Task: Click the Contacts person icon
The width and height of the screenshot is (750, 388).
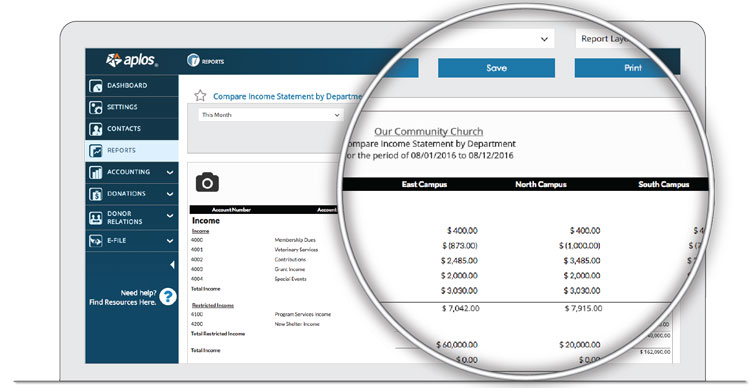Action: [96, 129]
